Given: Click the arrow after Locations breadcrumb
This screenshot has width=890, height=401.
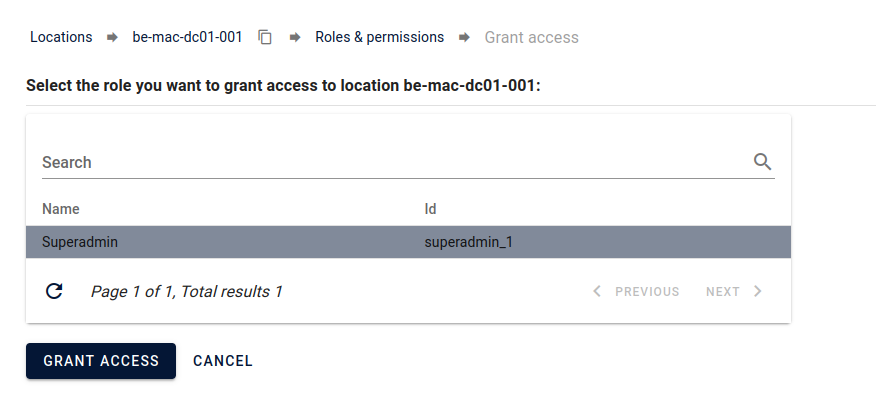Looking at the screenshot, I should pos(112,37).
